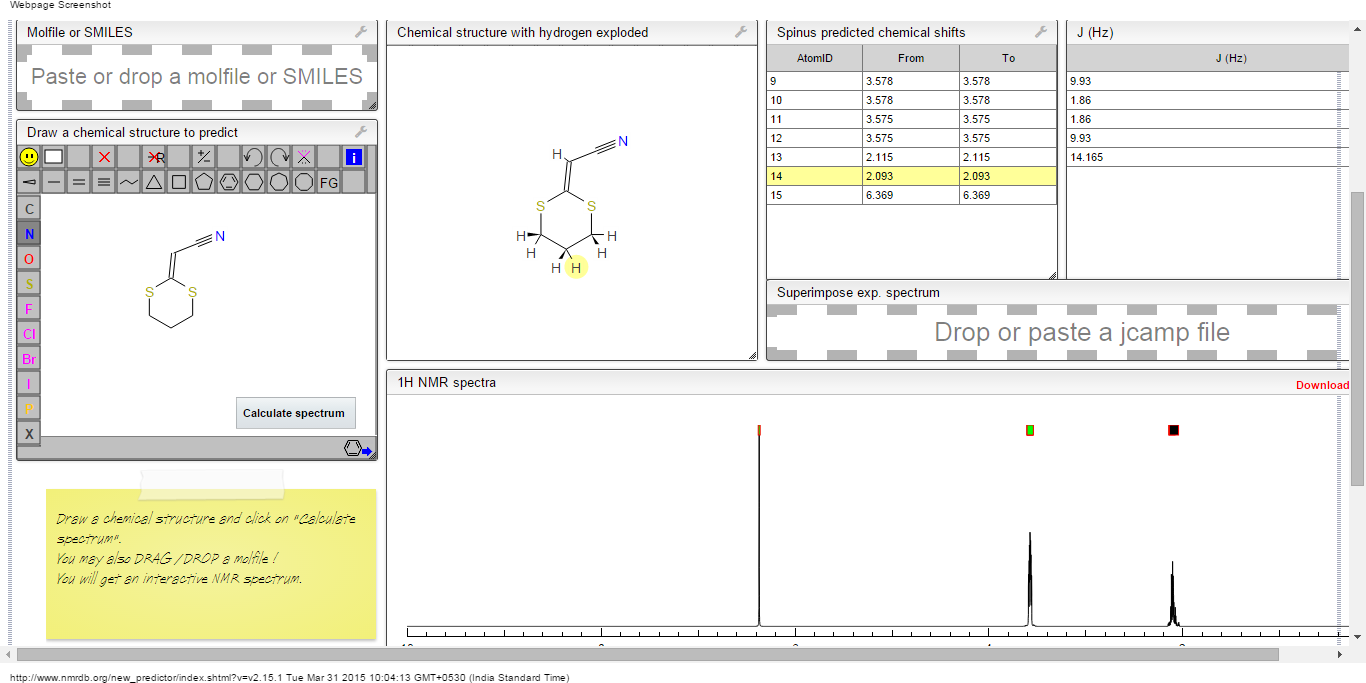Select the FG functional group tool

pos(329,182)
